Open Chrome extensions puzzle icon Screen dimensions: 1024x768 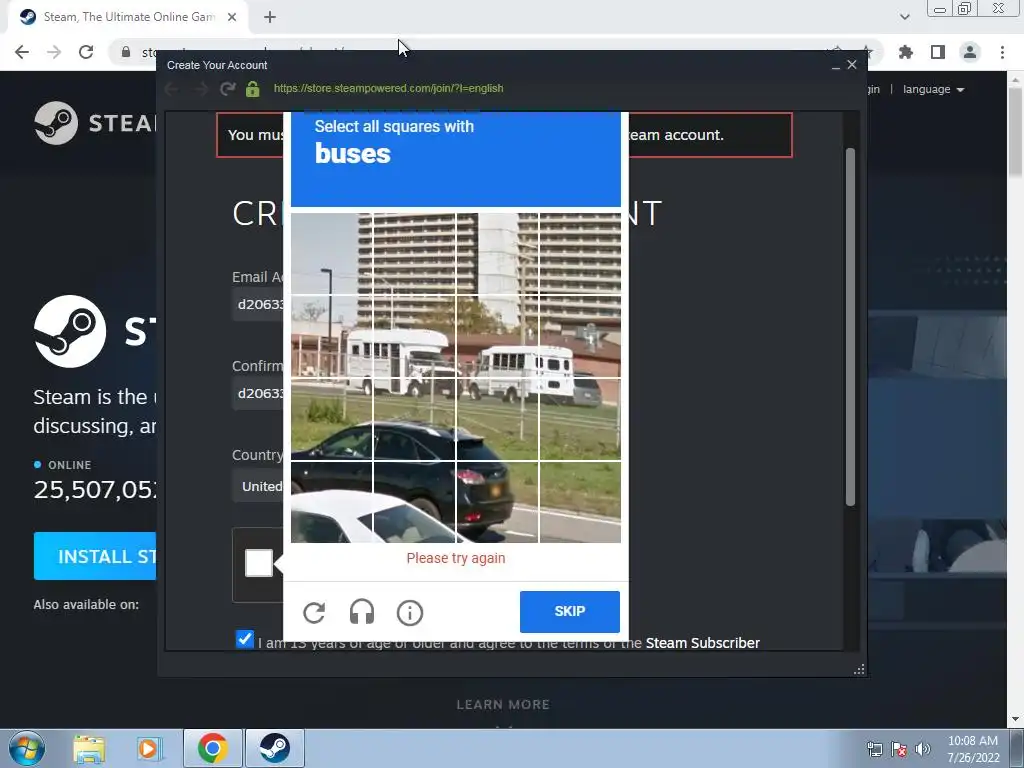(x=906, y=52)
